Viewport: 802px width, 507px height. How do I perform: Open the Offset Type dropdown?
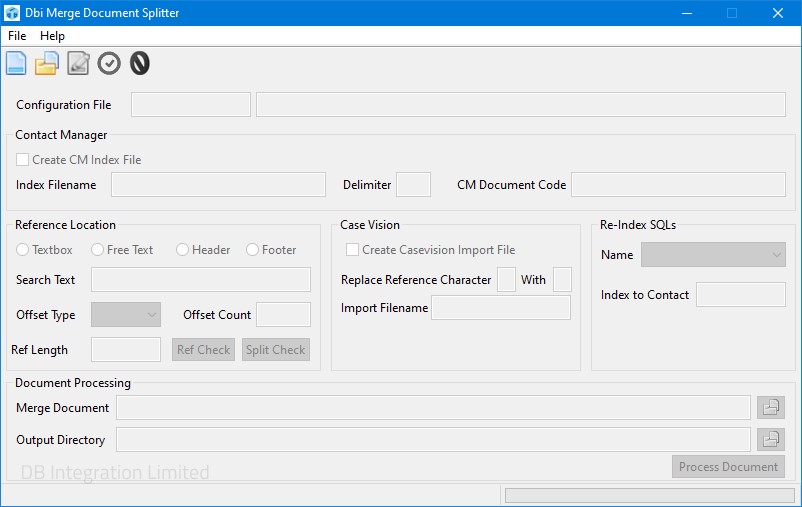tap(126, 315)
